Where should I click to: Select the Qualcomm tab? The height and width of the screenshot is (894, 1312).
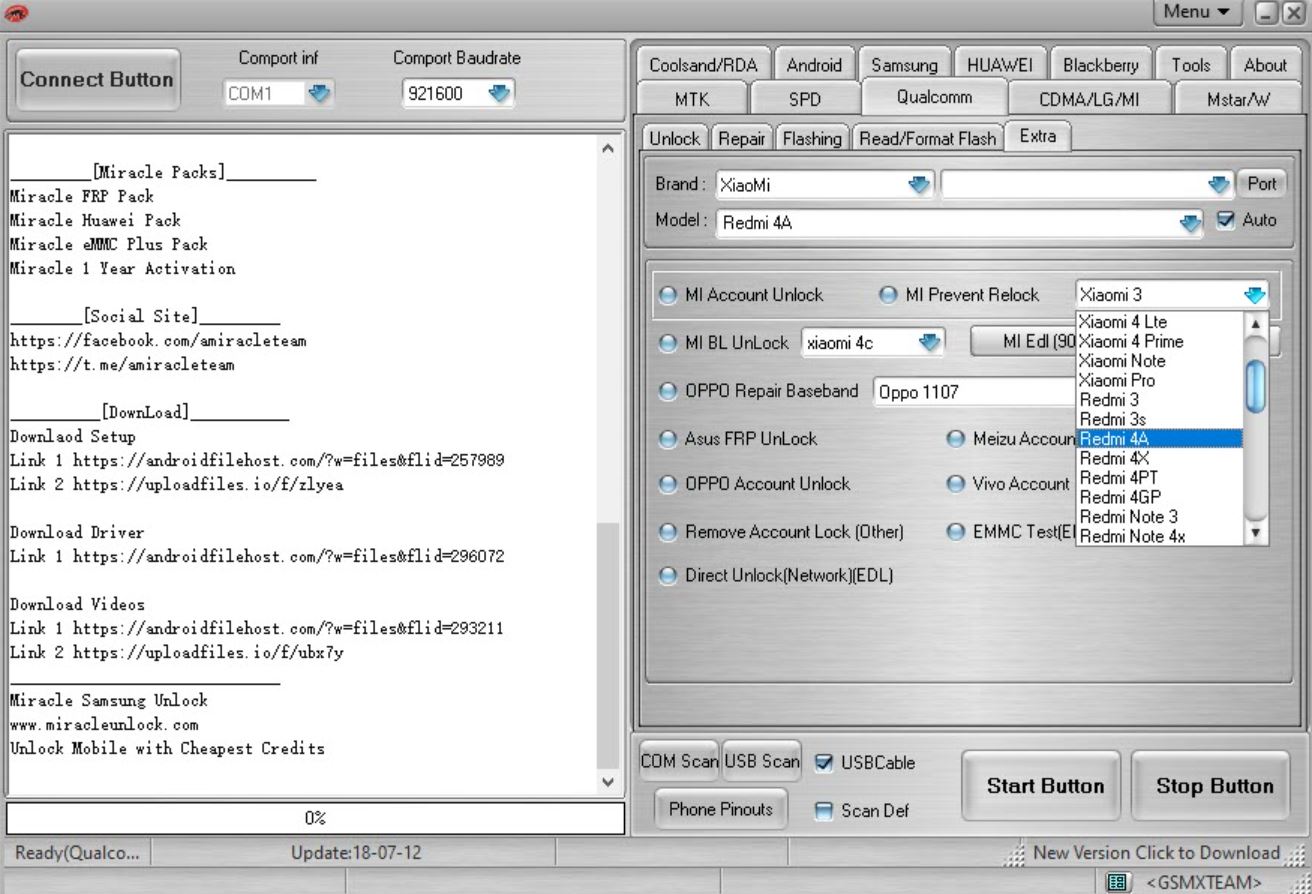[934, 97]
